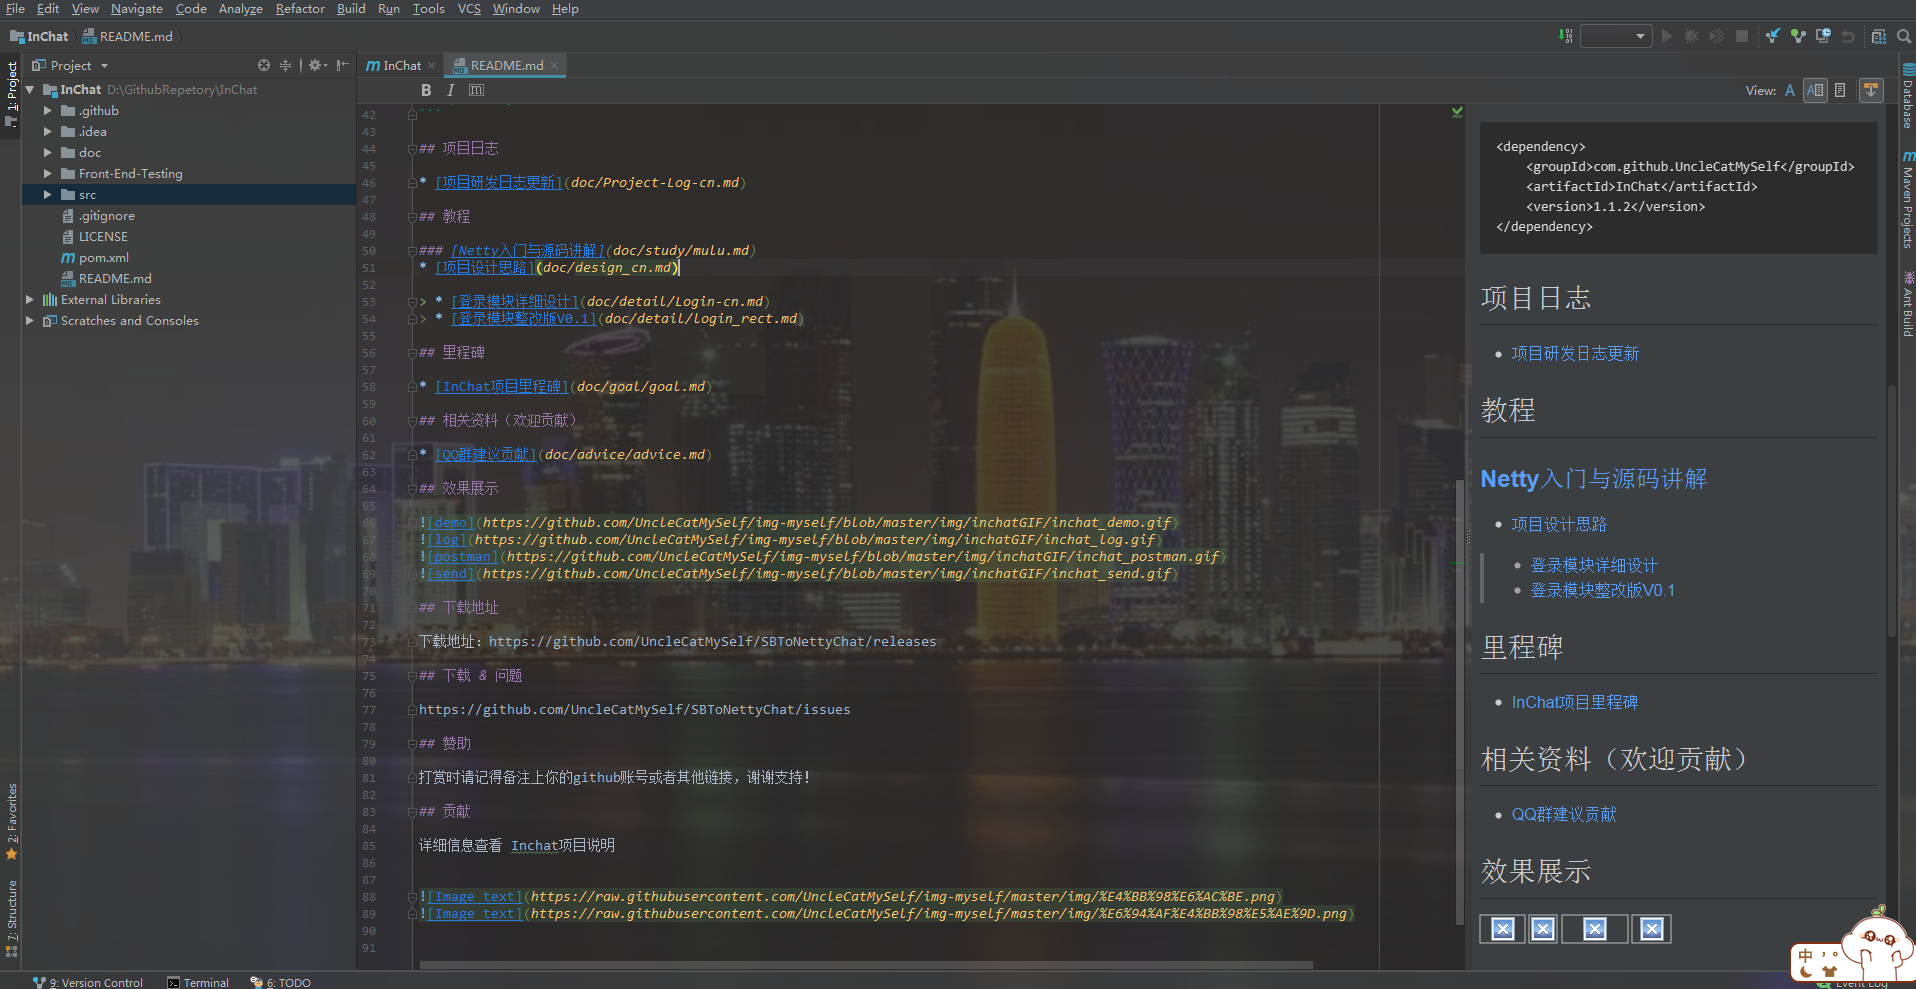Switch view to editor only

point(1790,90)
